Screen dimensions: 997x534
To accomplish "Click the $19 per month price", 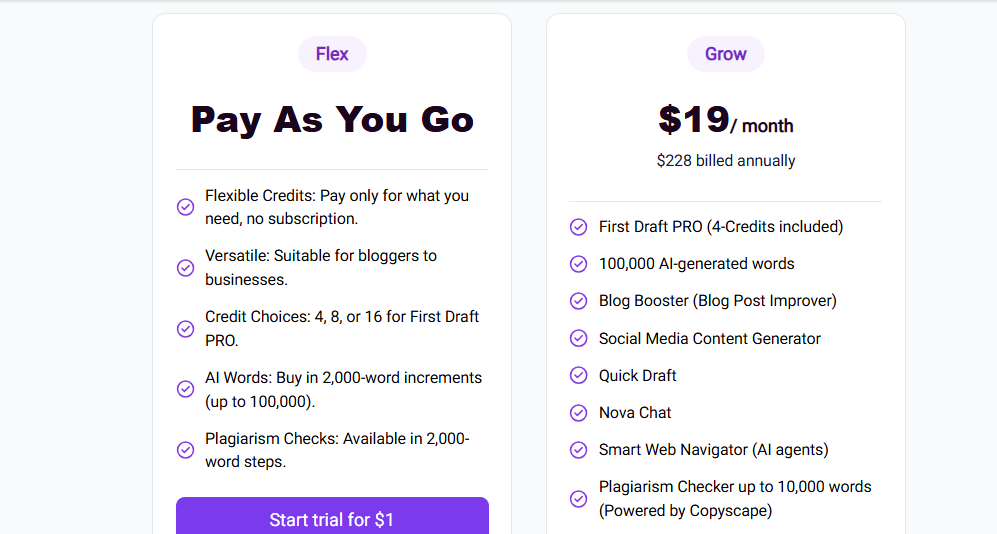I will [x=725, y=120].
